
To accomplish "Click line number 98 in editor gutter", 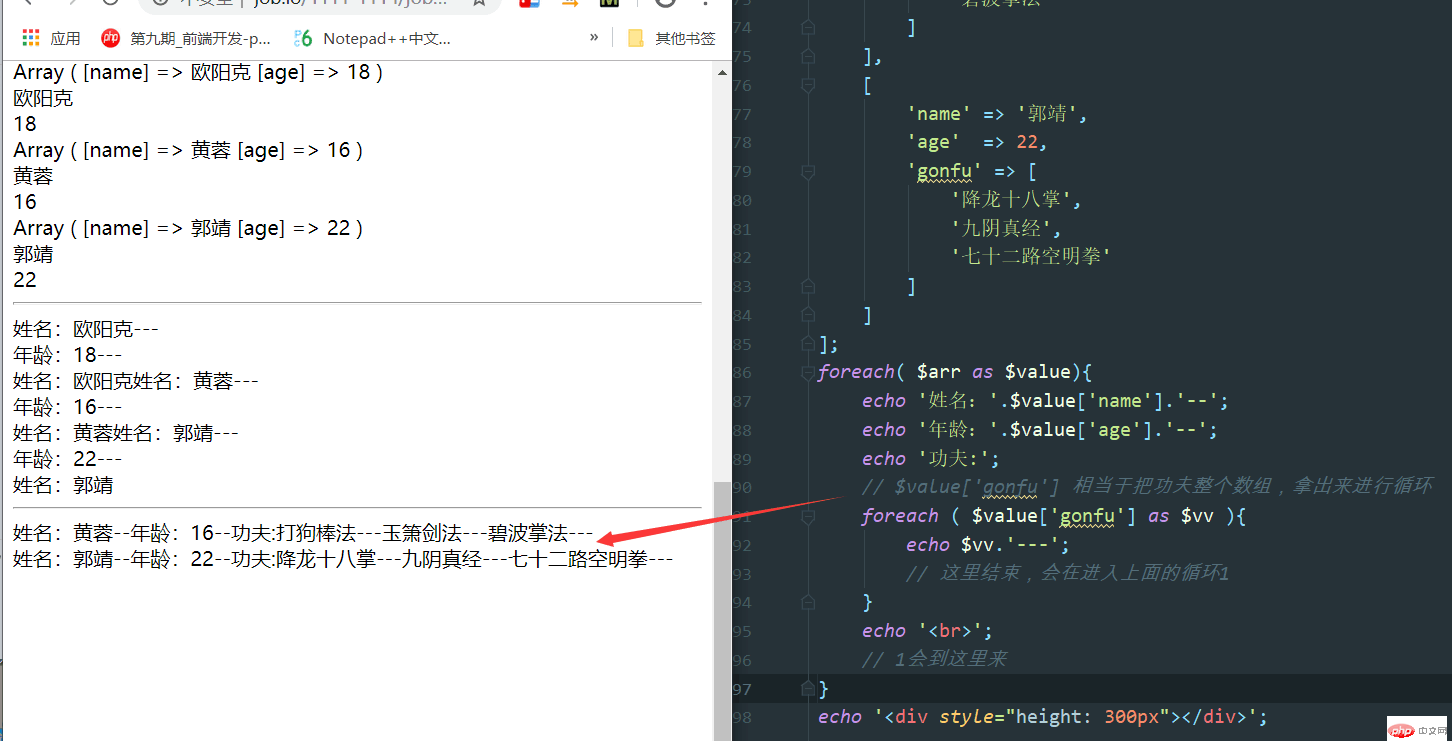I will click(x=741, y=717).
